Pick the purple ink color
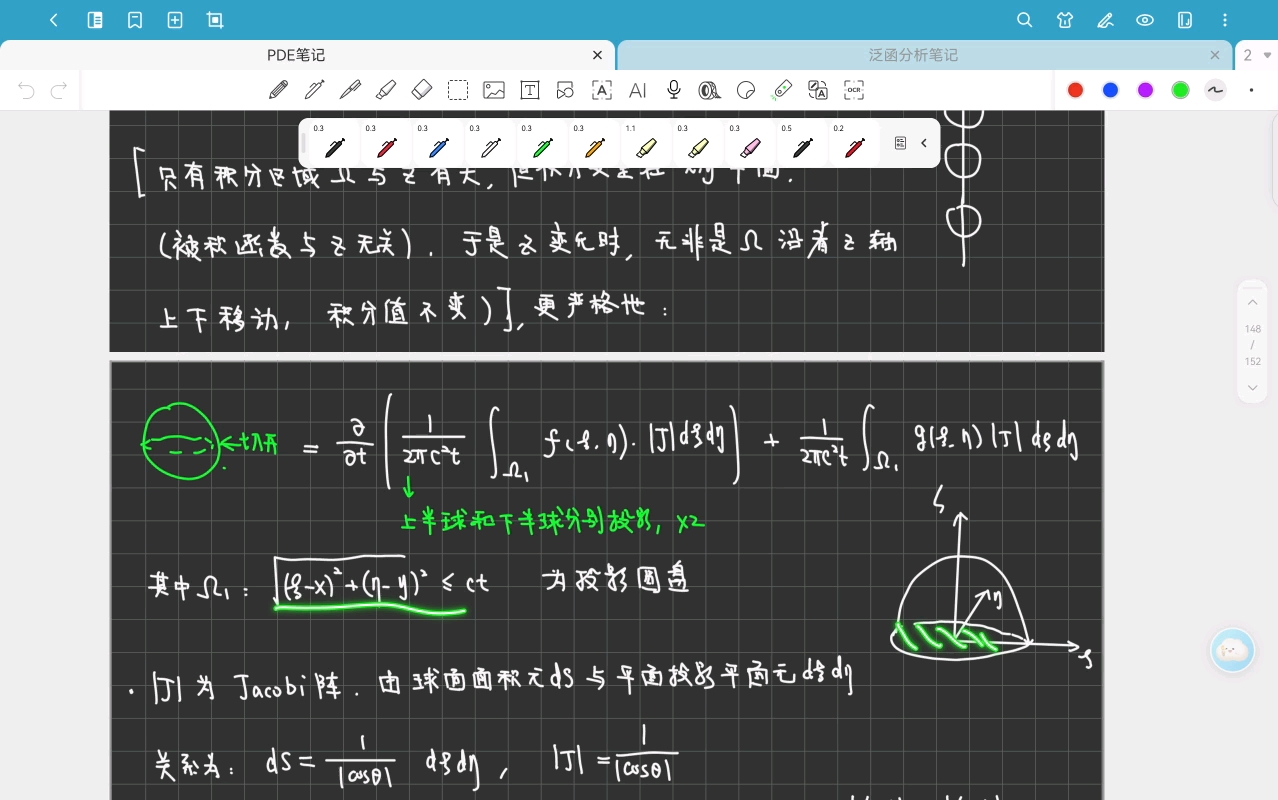 point(1146,90)
